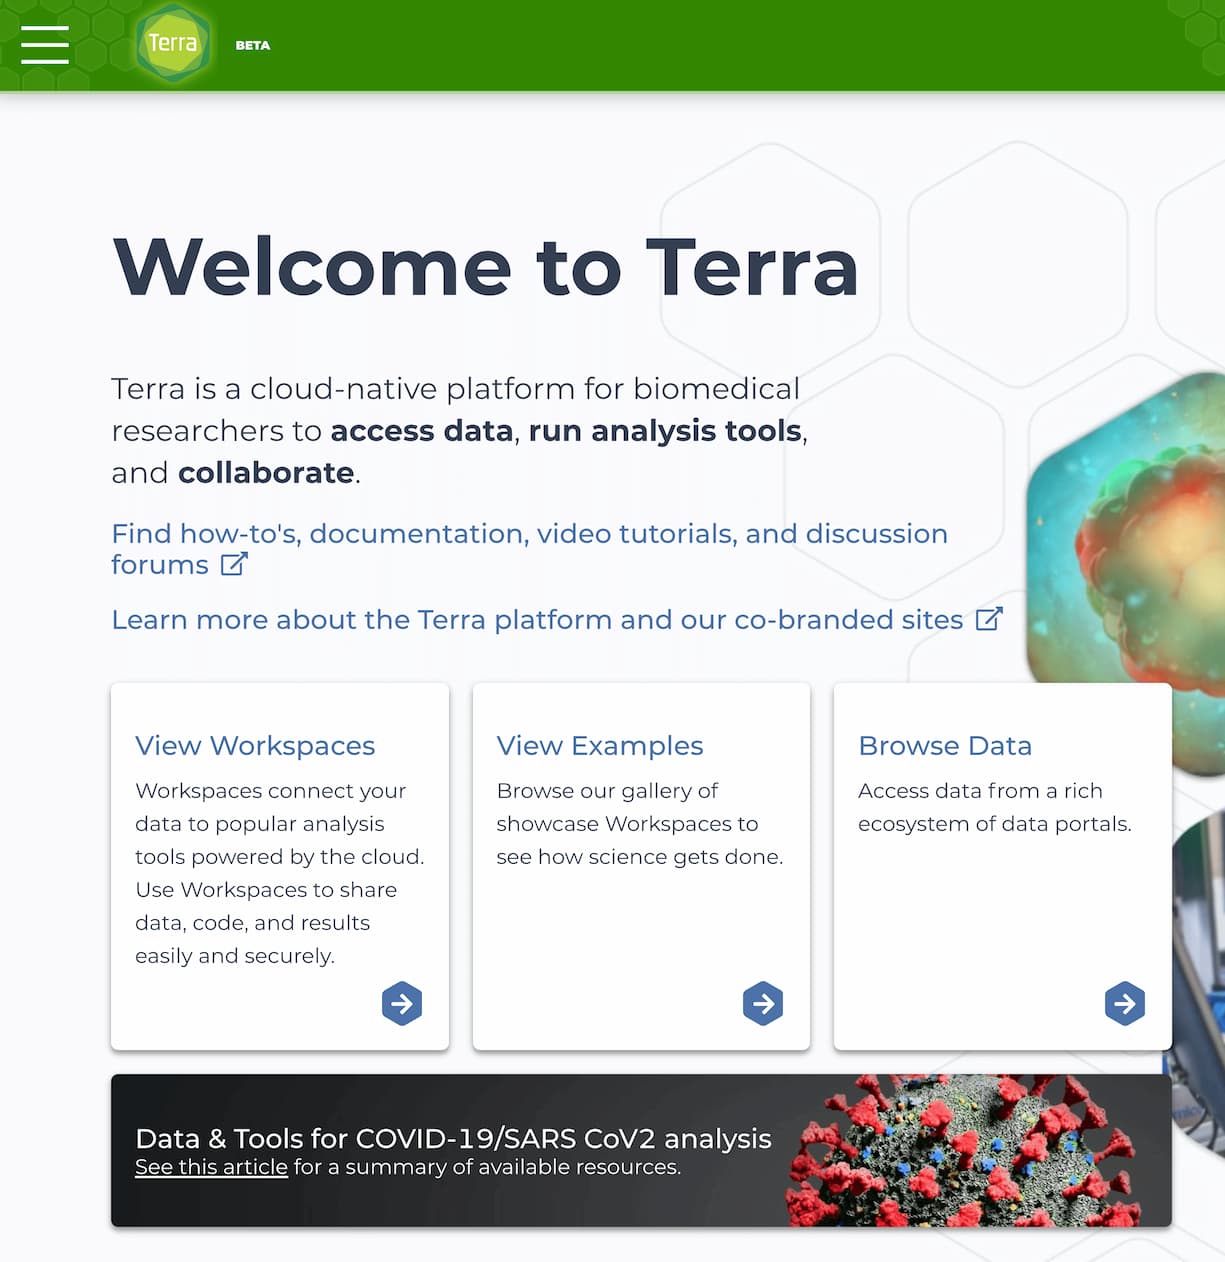The width and height of the screenshot is (1225, 1262).
Task: Click external-link icon after 'discussion forums'
Action: (234, 564)
